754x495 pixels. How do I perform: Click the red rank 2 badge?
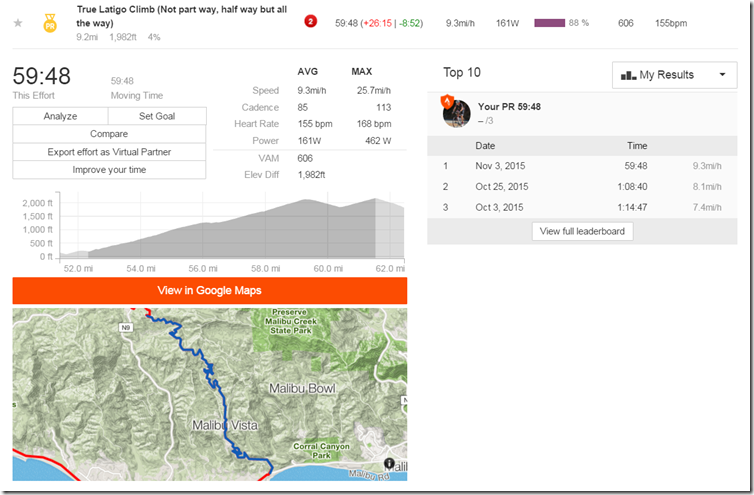[x=310, y=22]
